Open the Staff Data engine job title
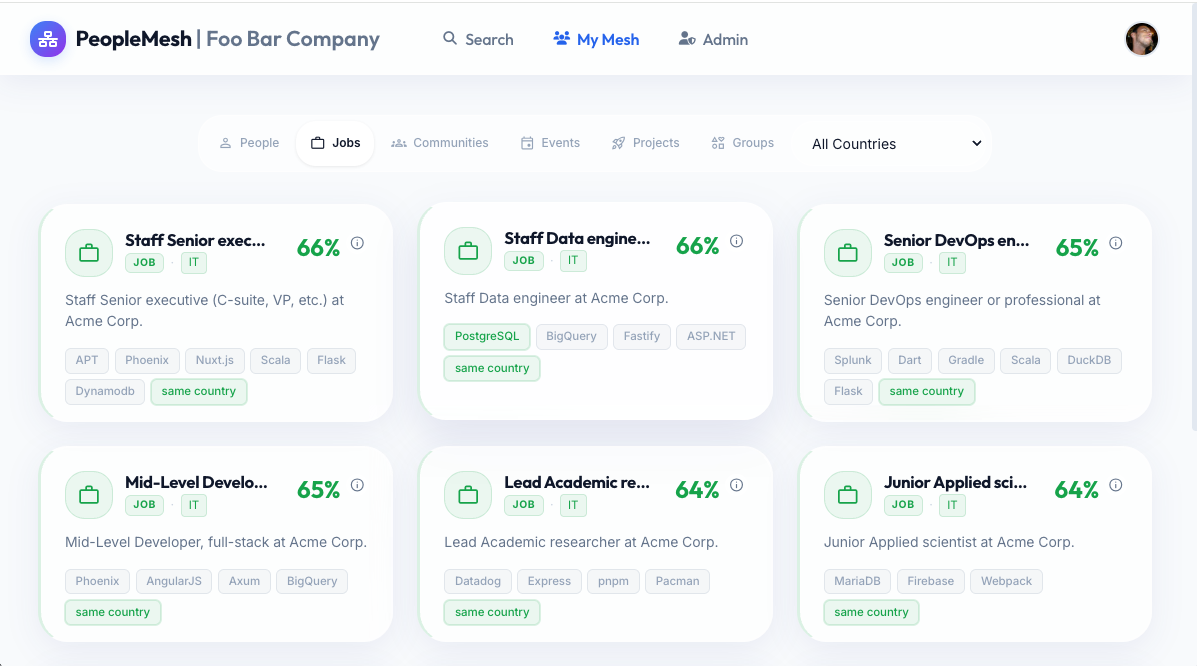Screen dimensions: 1197x666 tap(577, 238)
